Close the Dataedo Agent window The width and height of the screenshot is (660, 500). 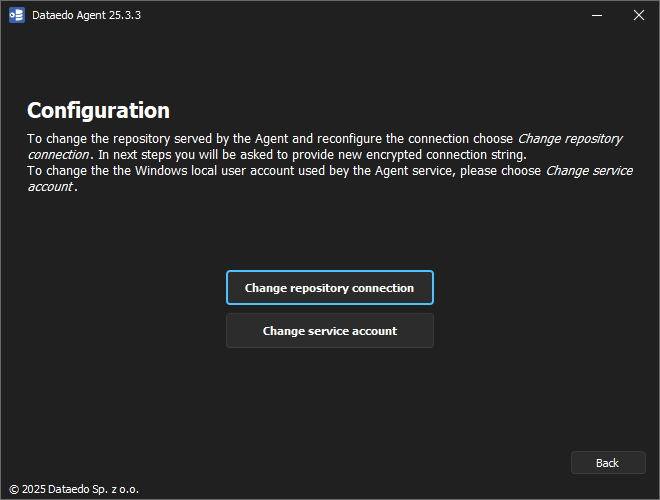point(639,15)
